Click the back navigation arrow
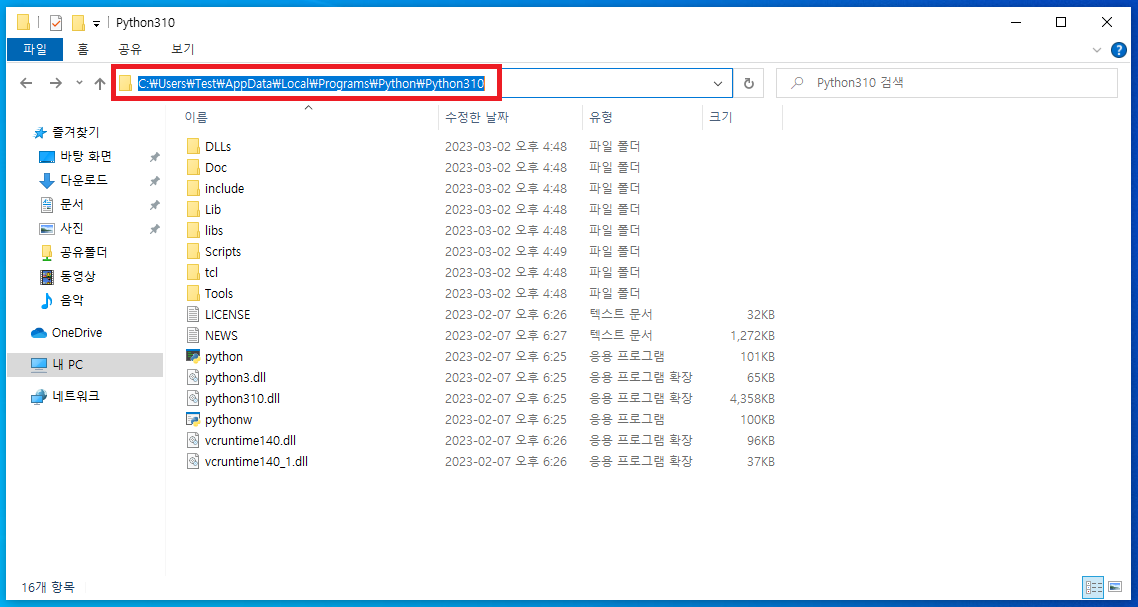1138x607 pixels. (x=27, y=83)
